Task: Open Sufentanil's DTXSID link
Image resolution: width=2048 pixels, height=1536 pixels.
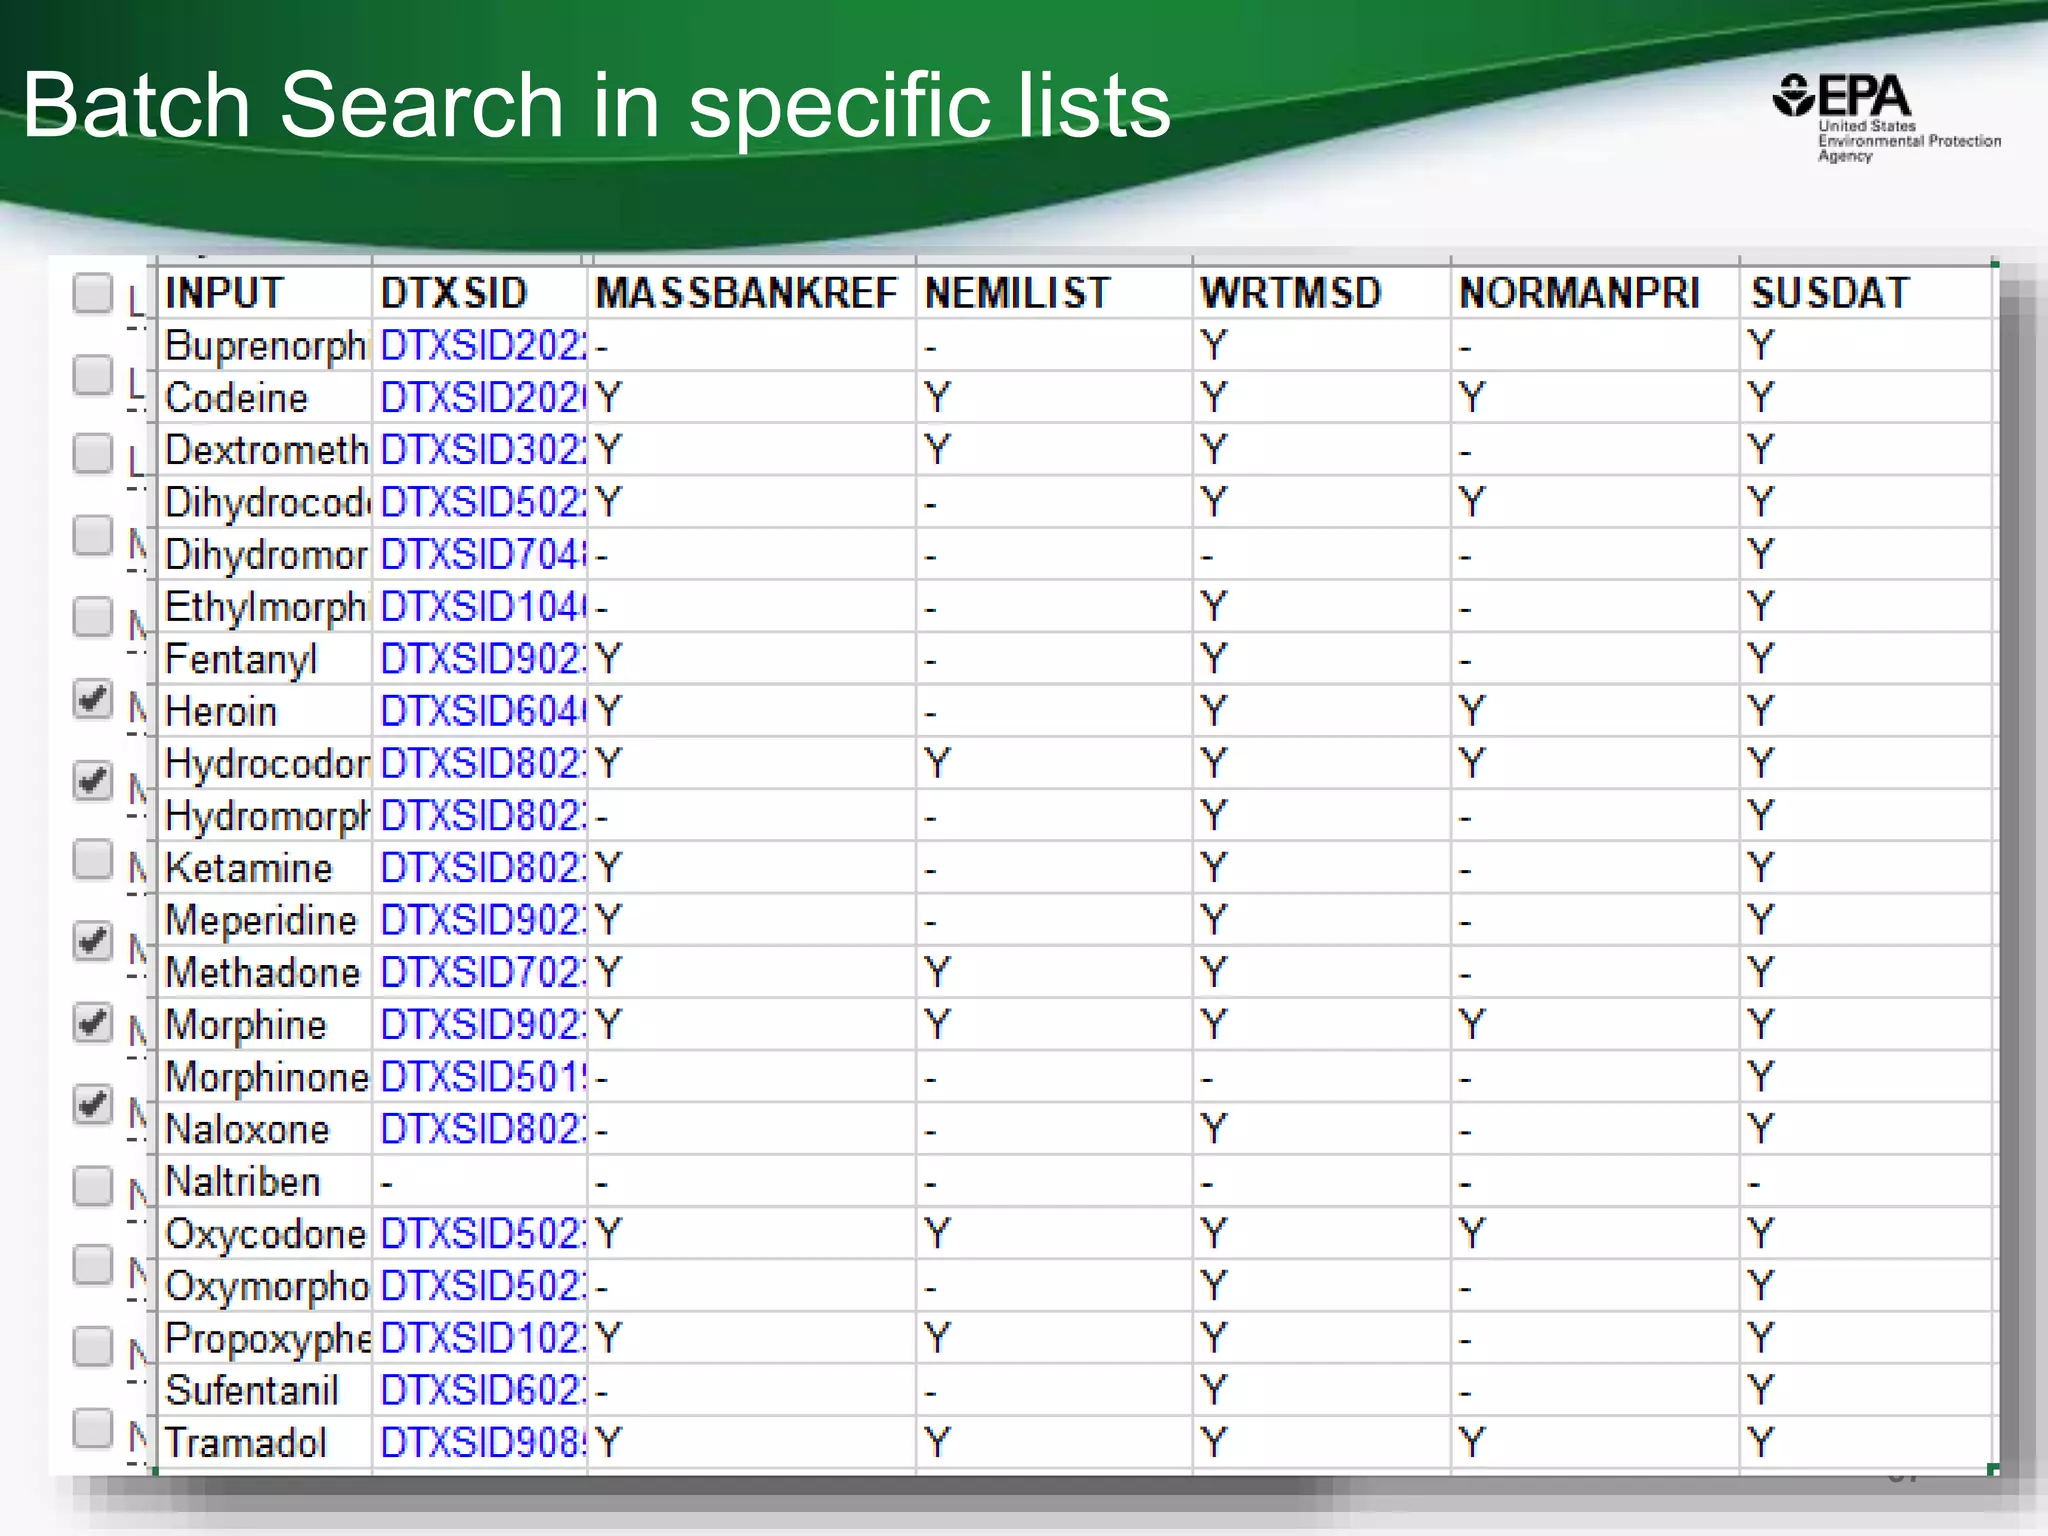Action: point(483,1390)
